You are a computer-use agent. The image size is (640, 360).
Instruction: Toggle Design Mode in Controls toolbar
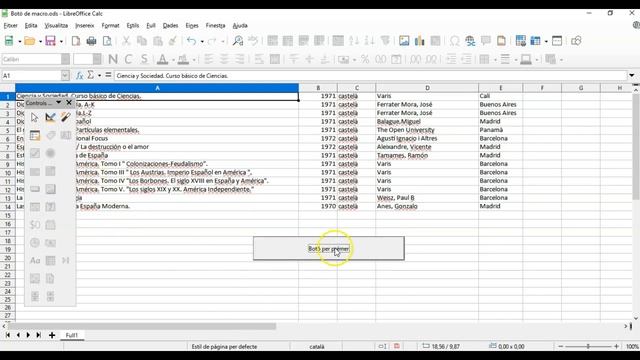pos(50,118)
